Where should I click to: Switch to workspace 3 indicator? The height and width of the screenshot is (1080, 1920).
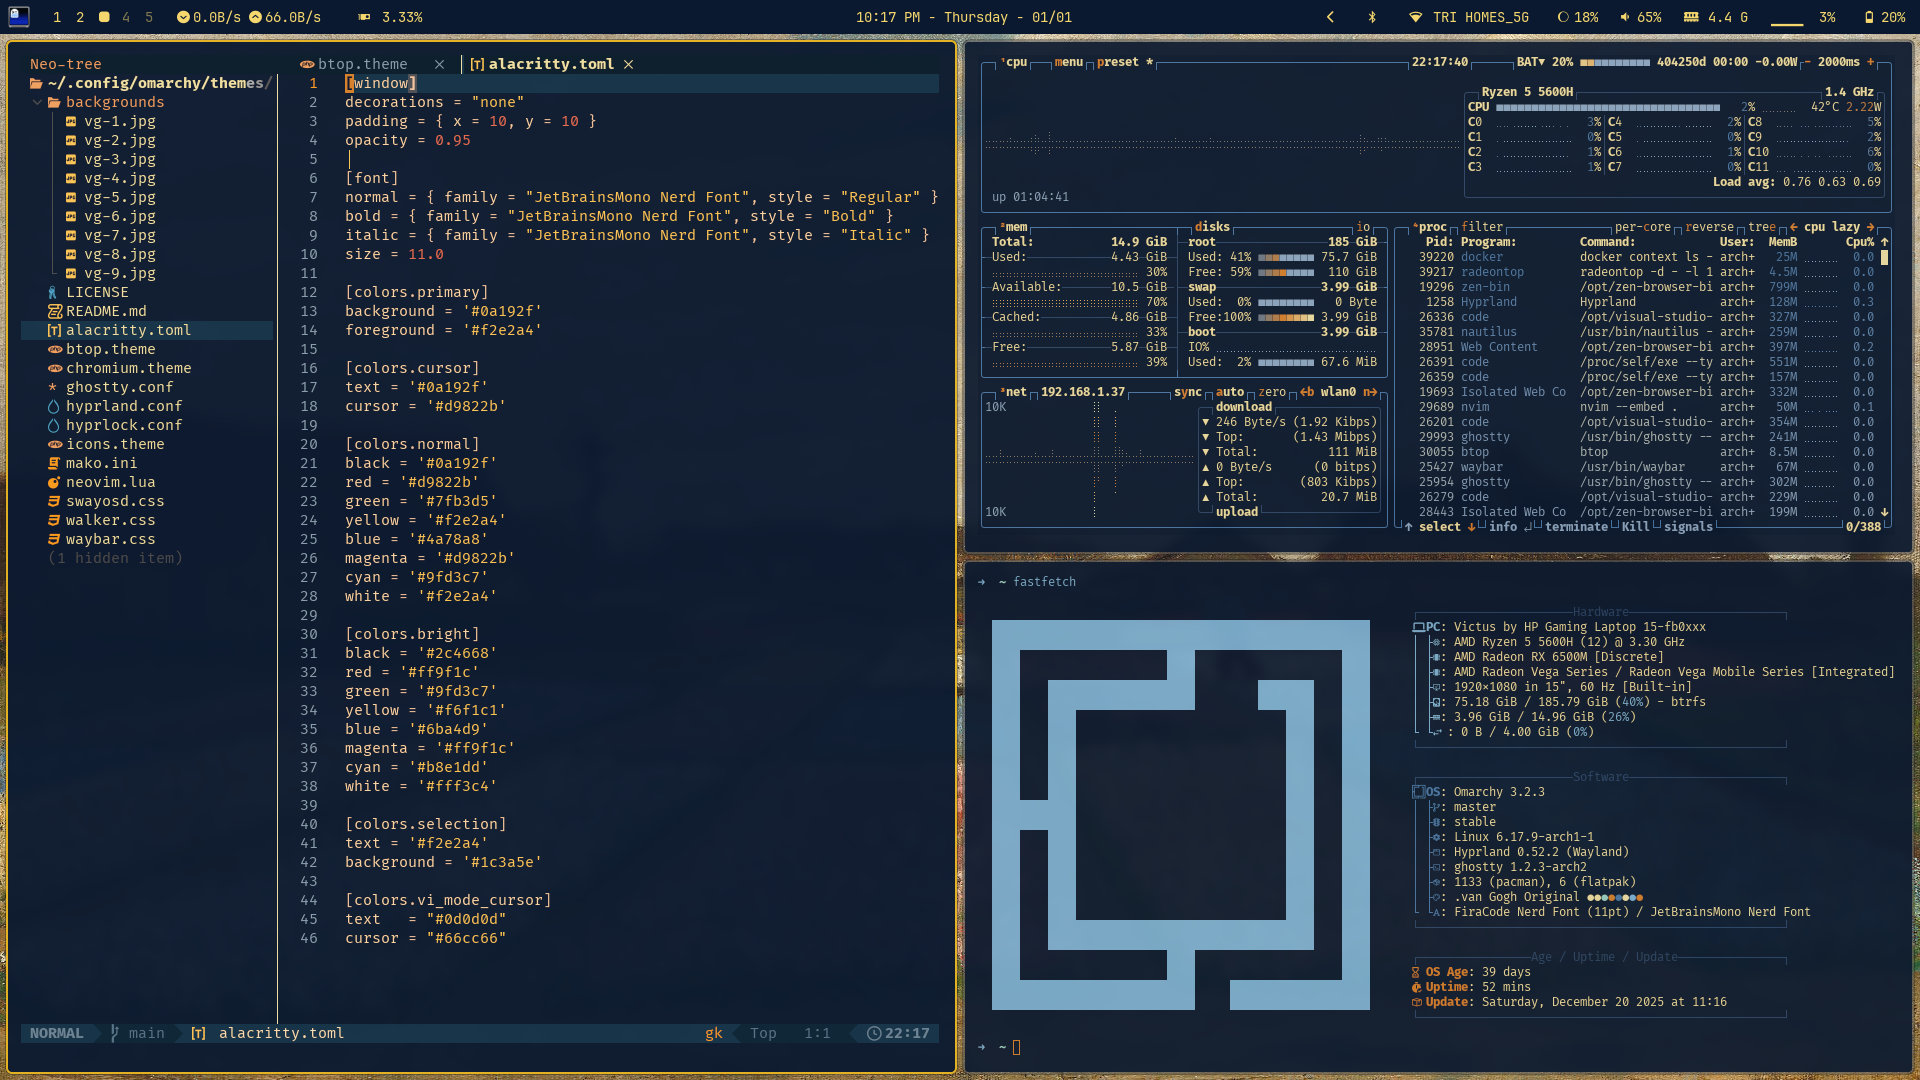click(x=103, y=17)
